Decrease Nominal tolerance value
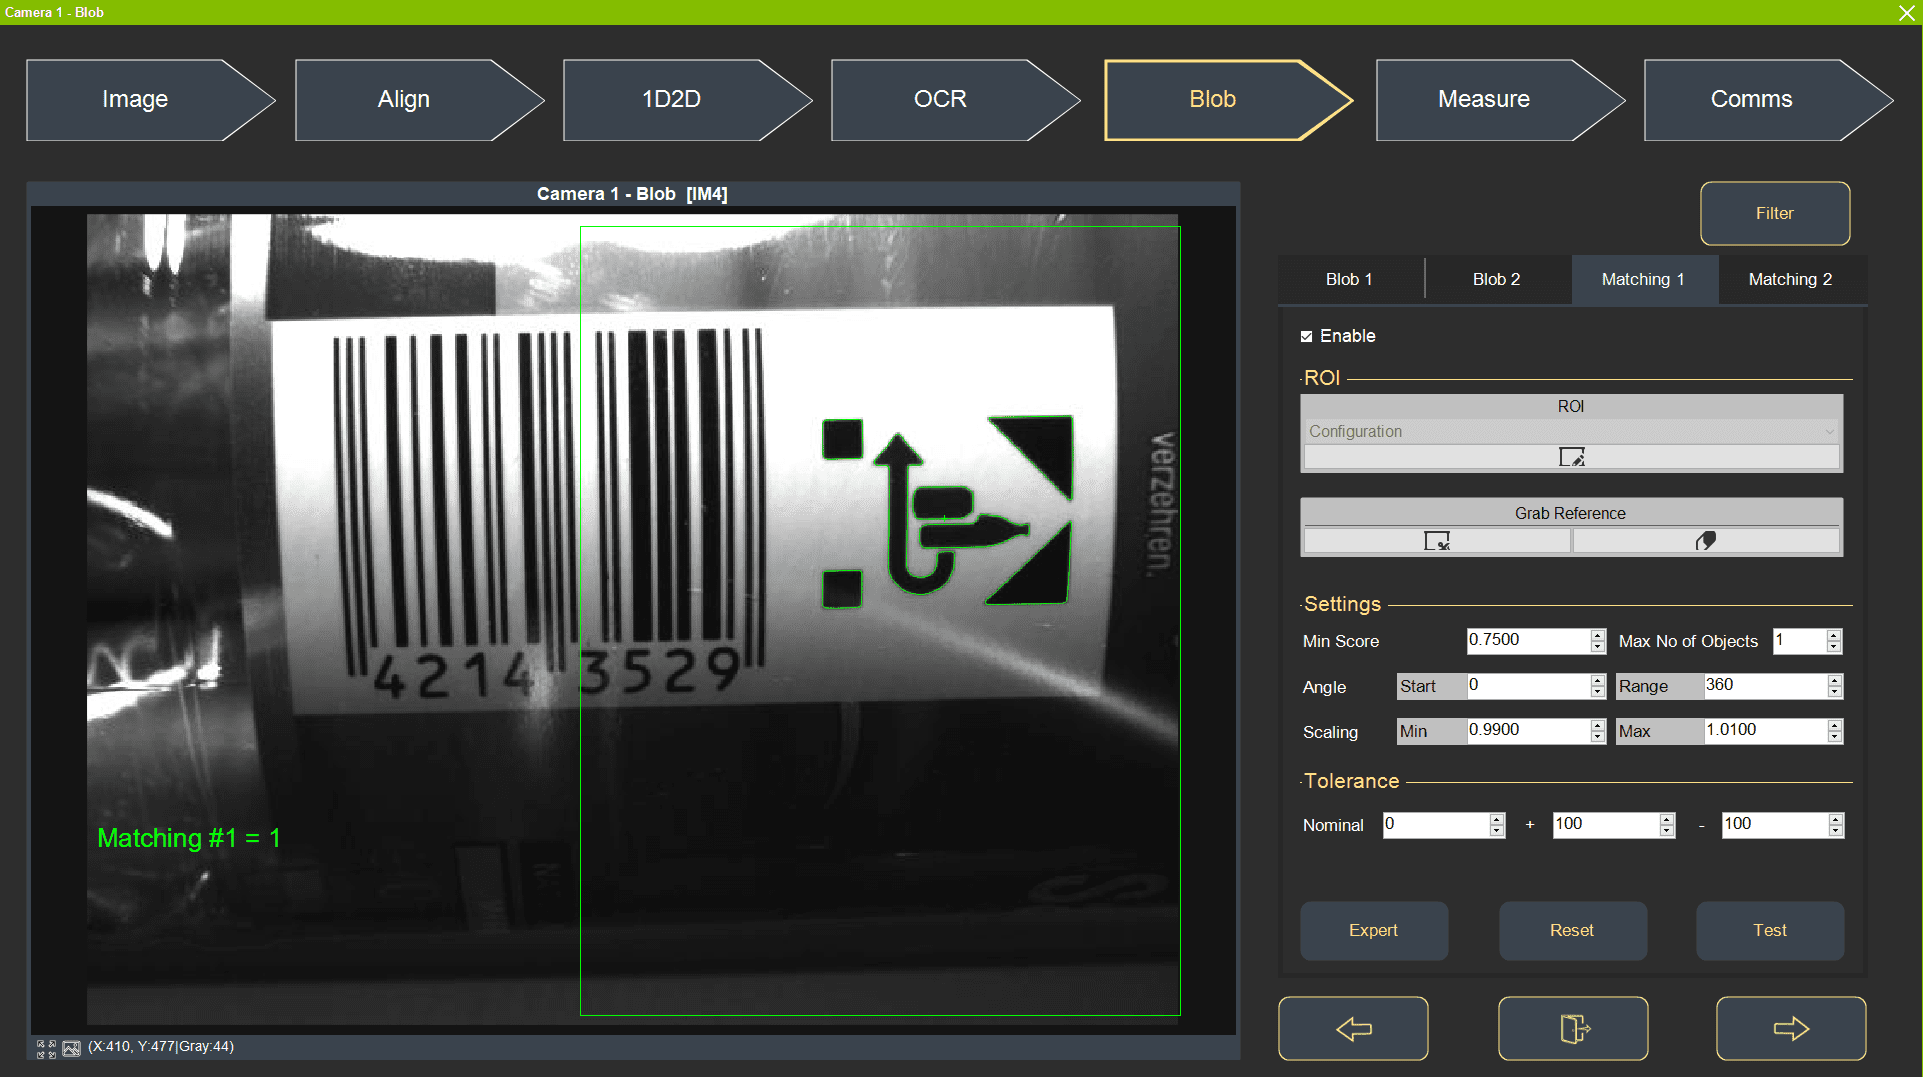Image resolution: width=1923 pixels, height=1077 pixels. 1497,831
